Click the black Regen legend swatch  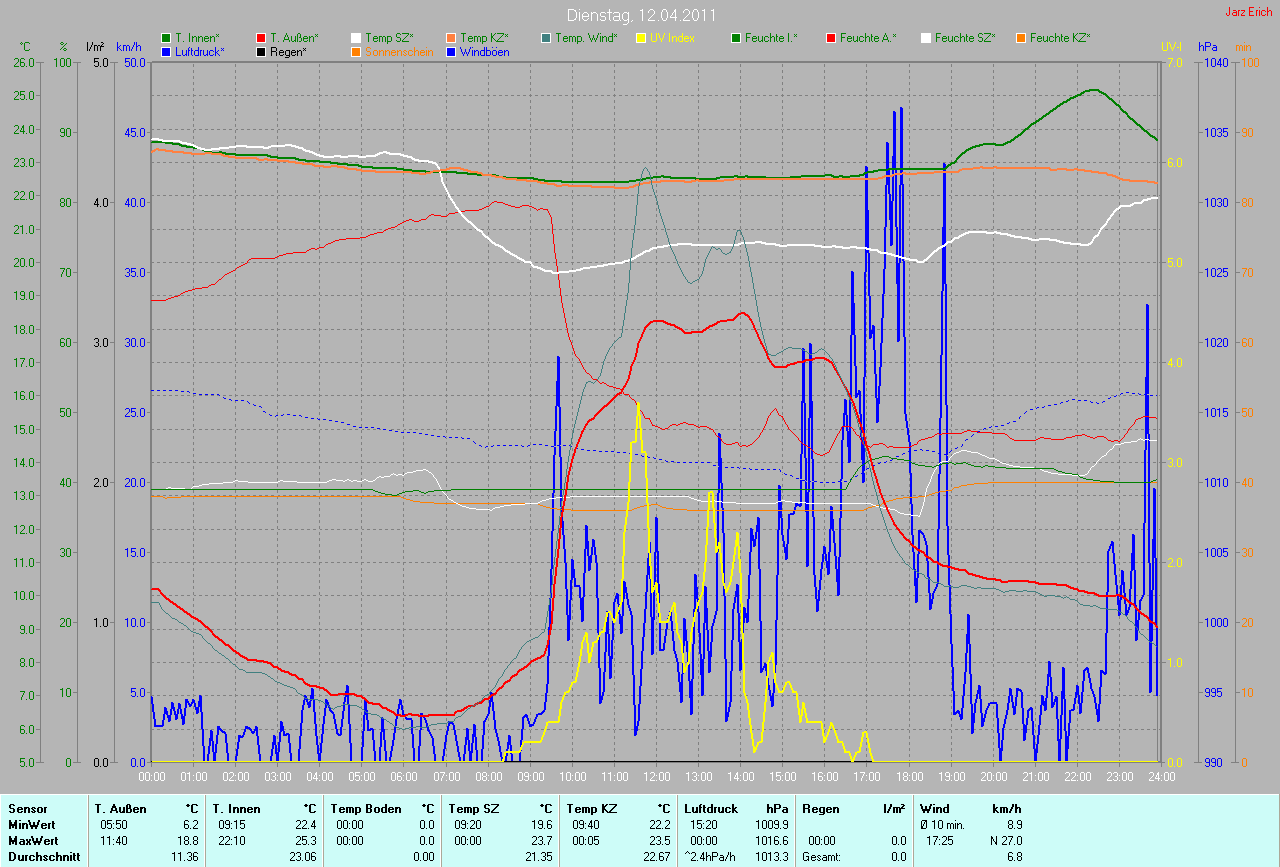tap(261, 51)
